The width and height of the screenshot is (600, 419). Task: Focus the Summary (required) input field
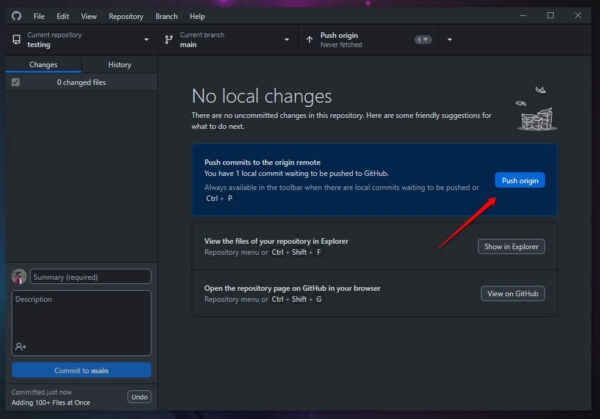click(91, 277)
